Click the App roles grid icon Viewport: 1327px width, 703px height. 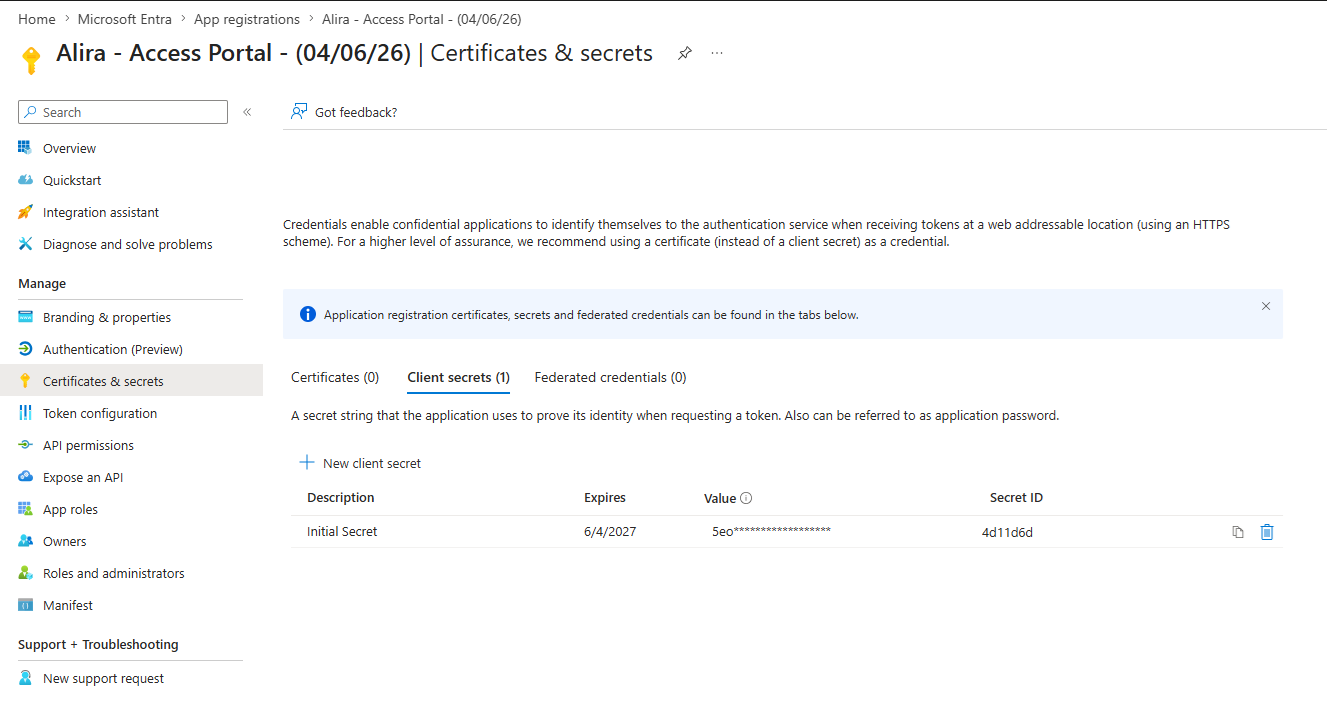click(x=25, y=509)
